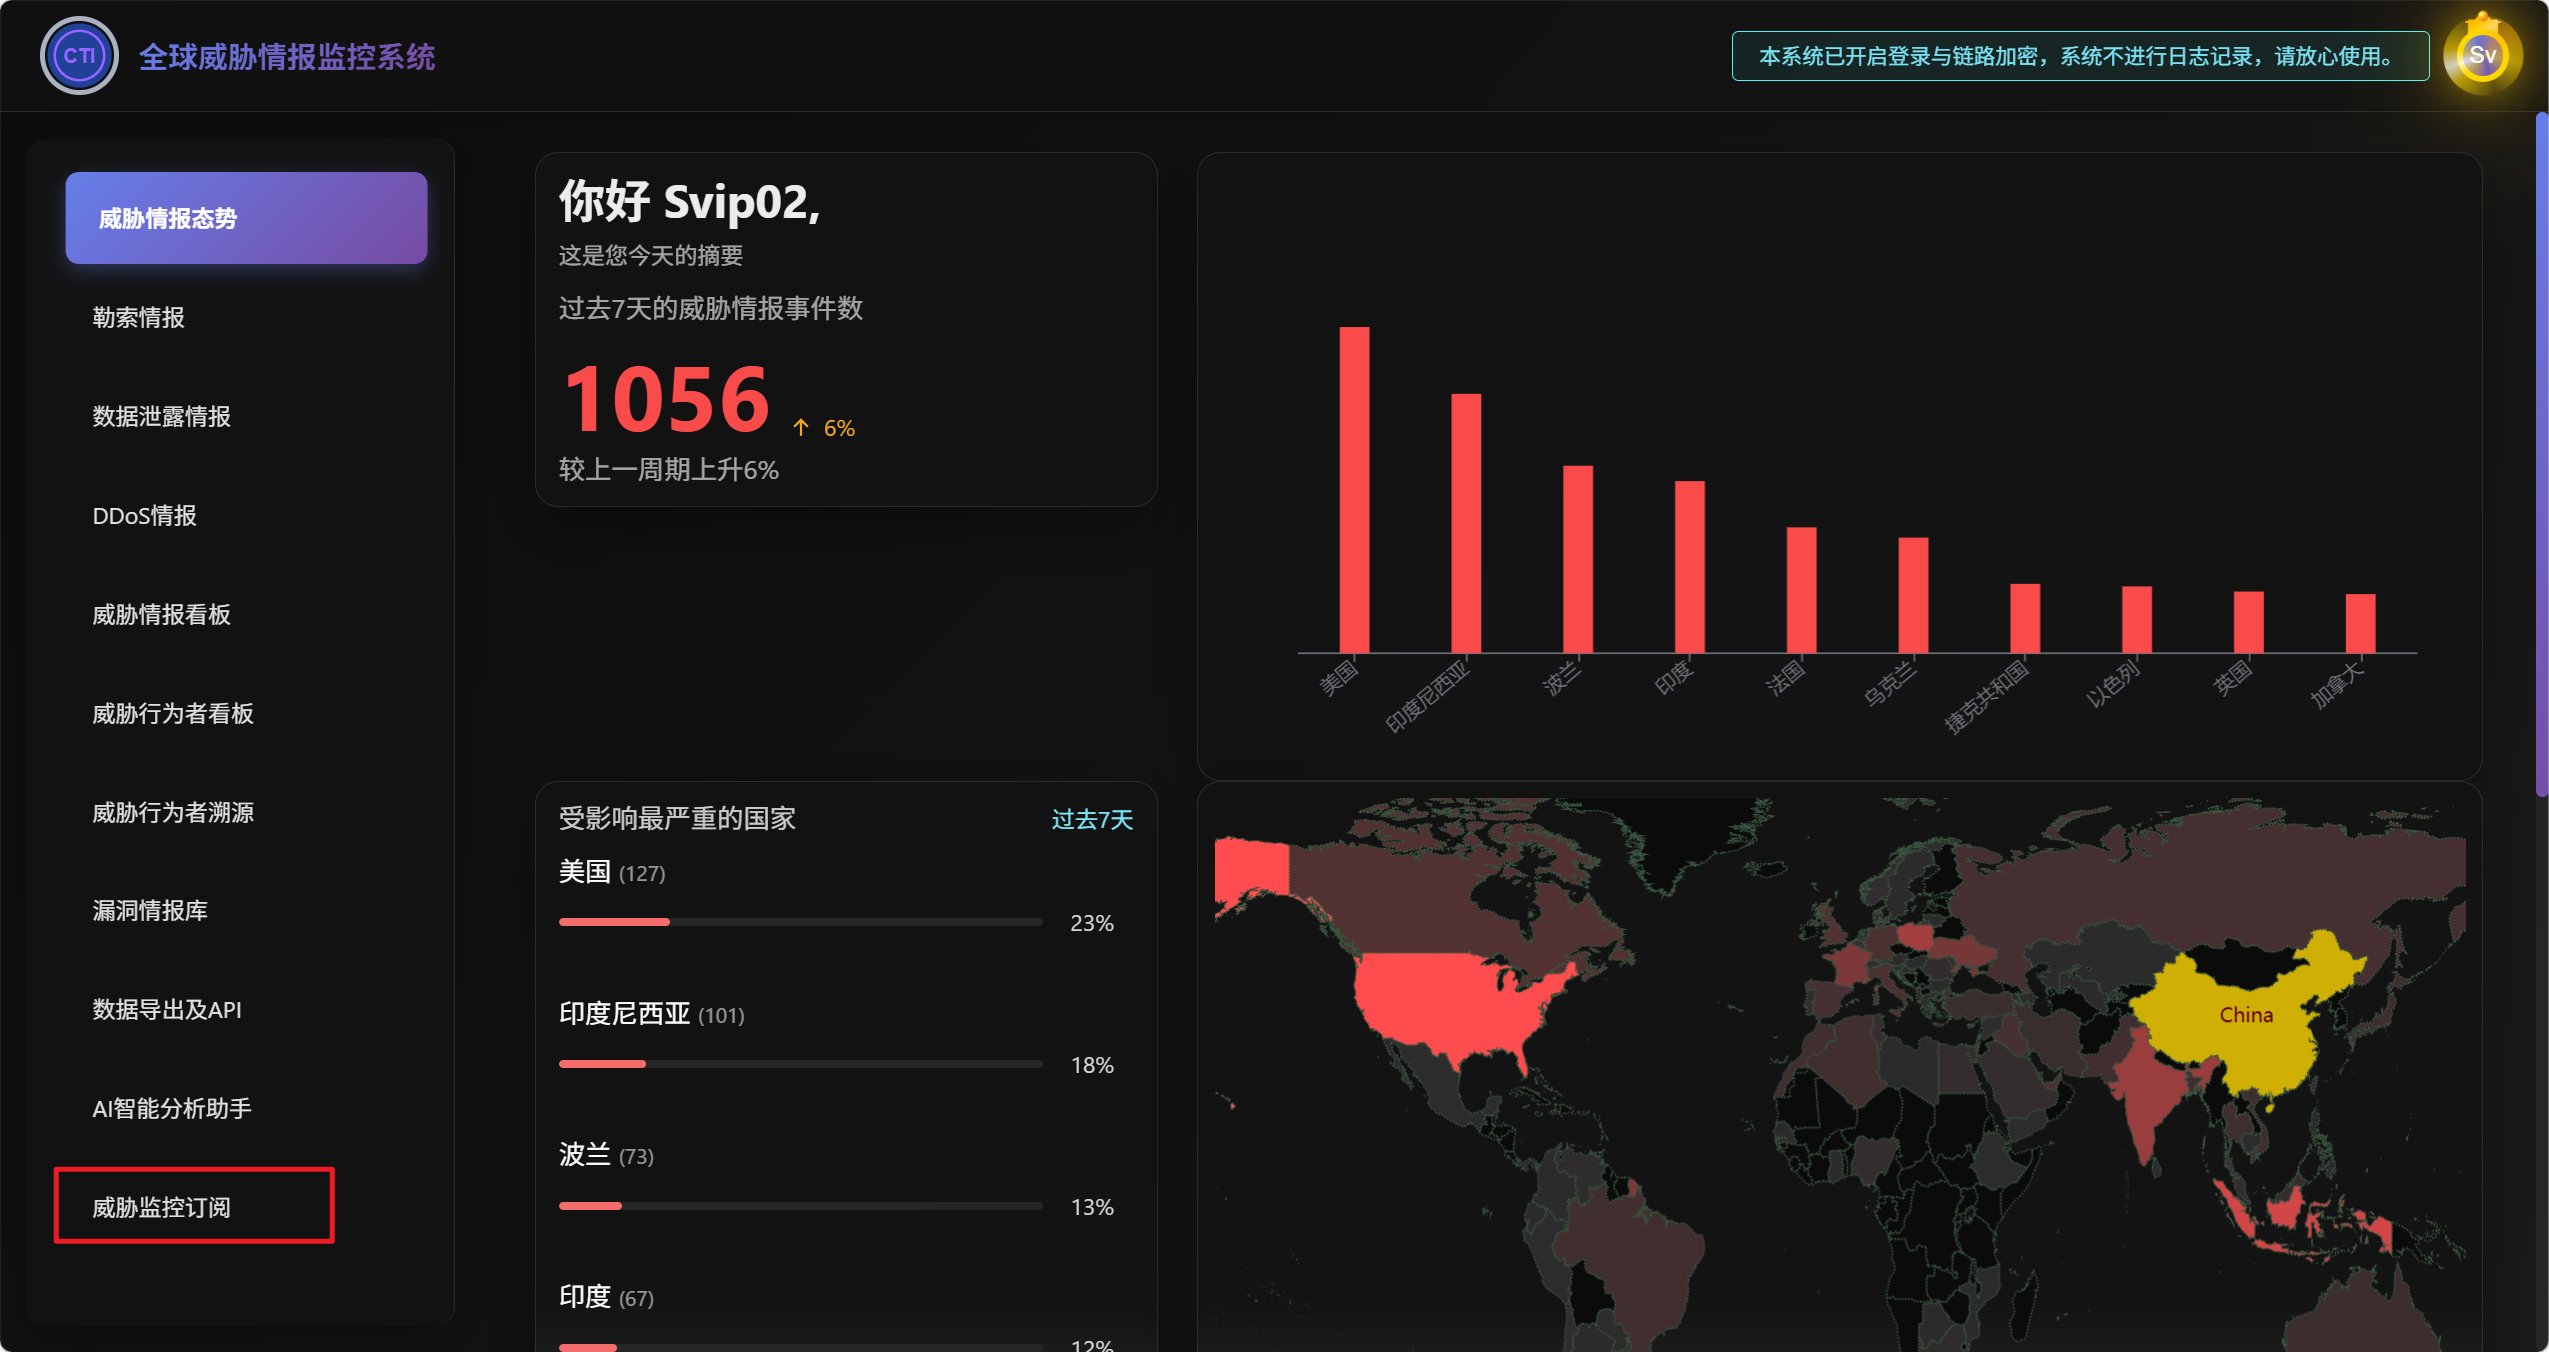Launch AI智能分析助手
The image size is (2549, 1352).
point(171,1108)
